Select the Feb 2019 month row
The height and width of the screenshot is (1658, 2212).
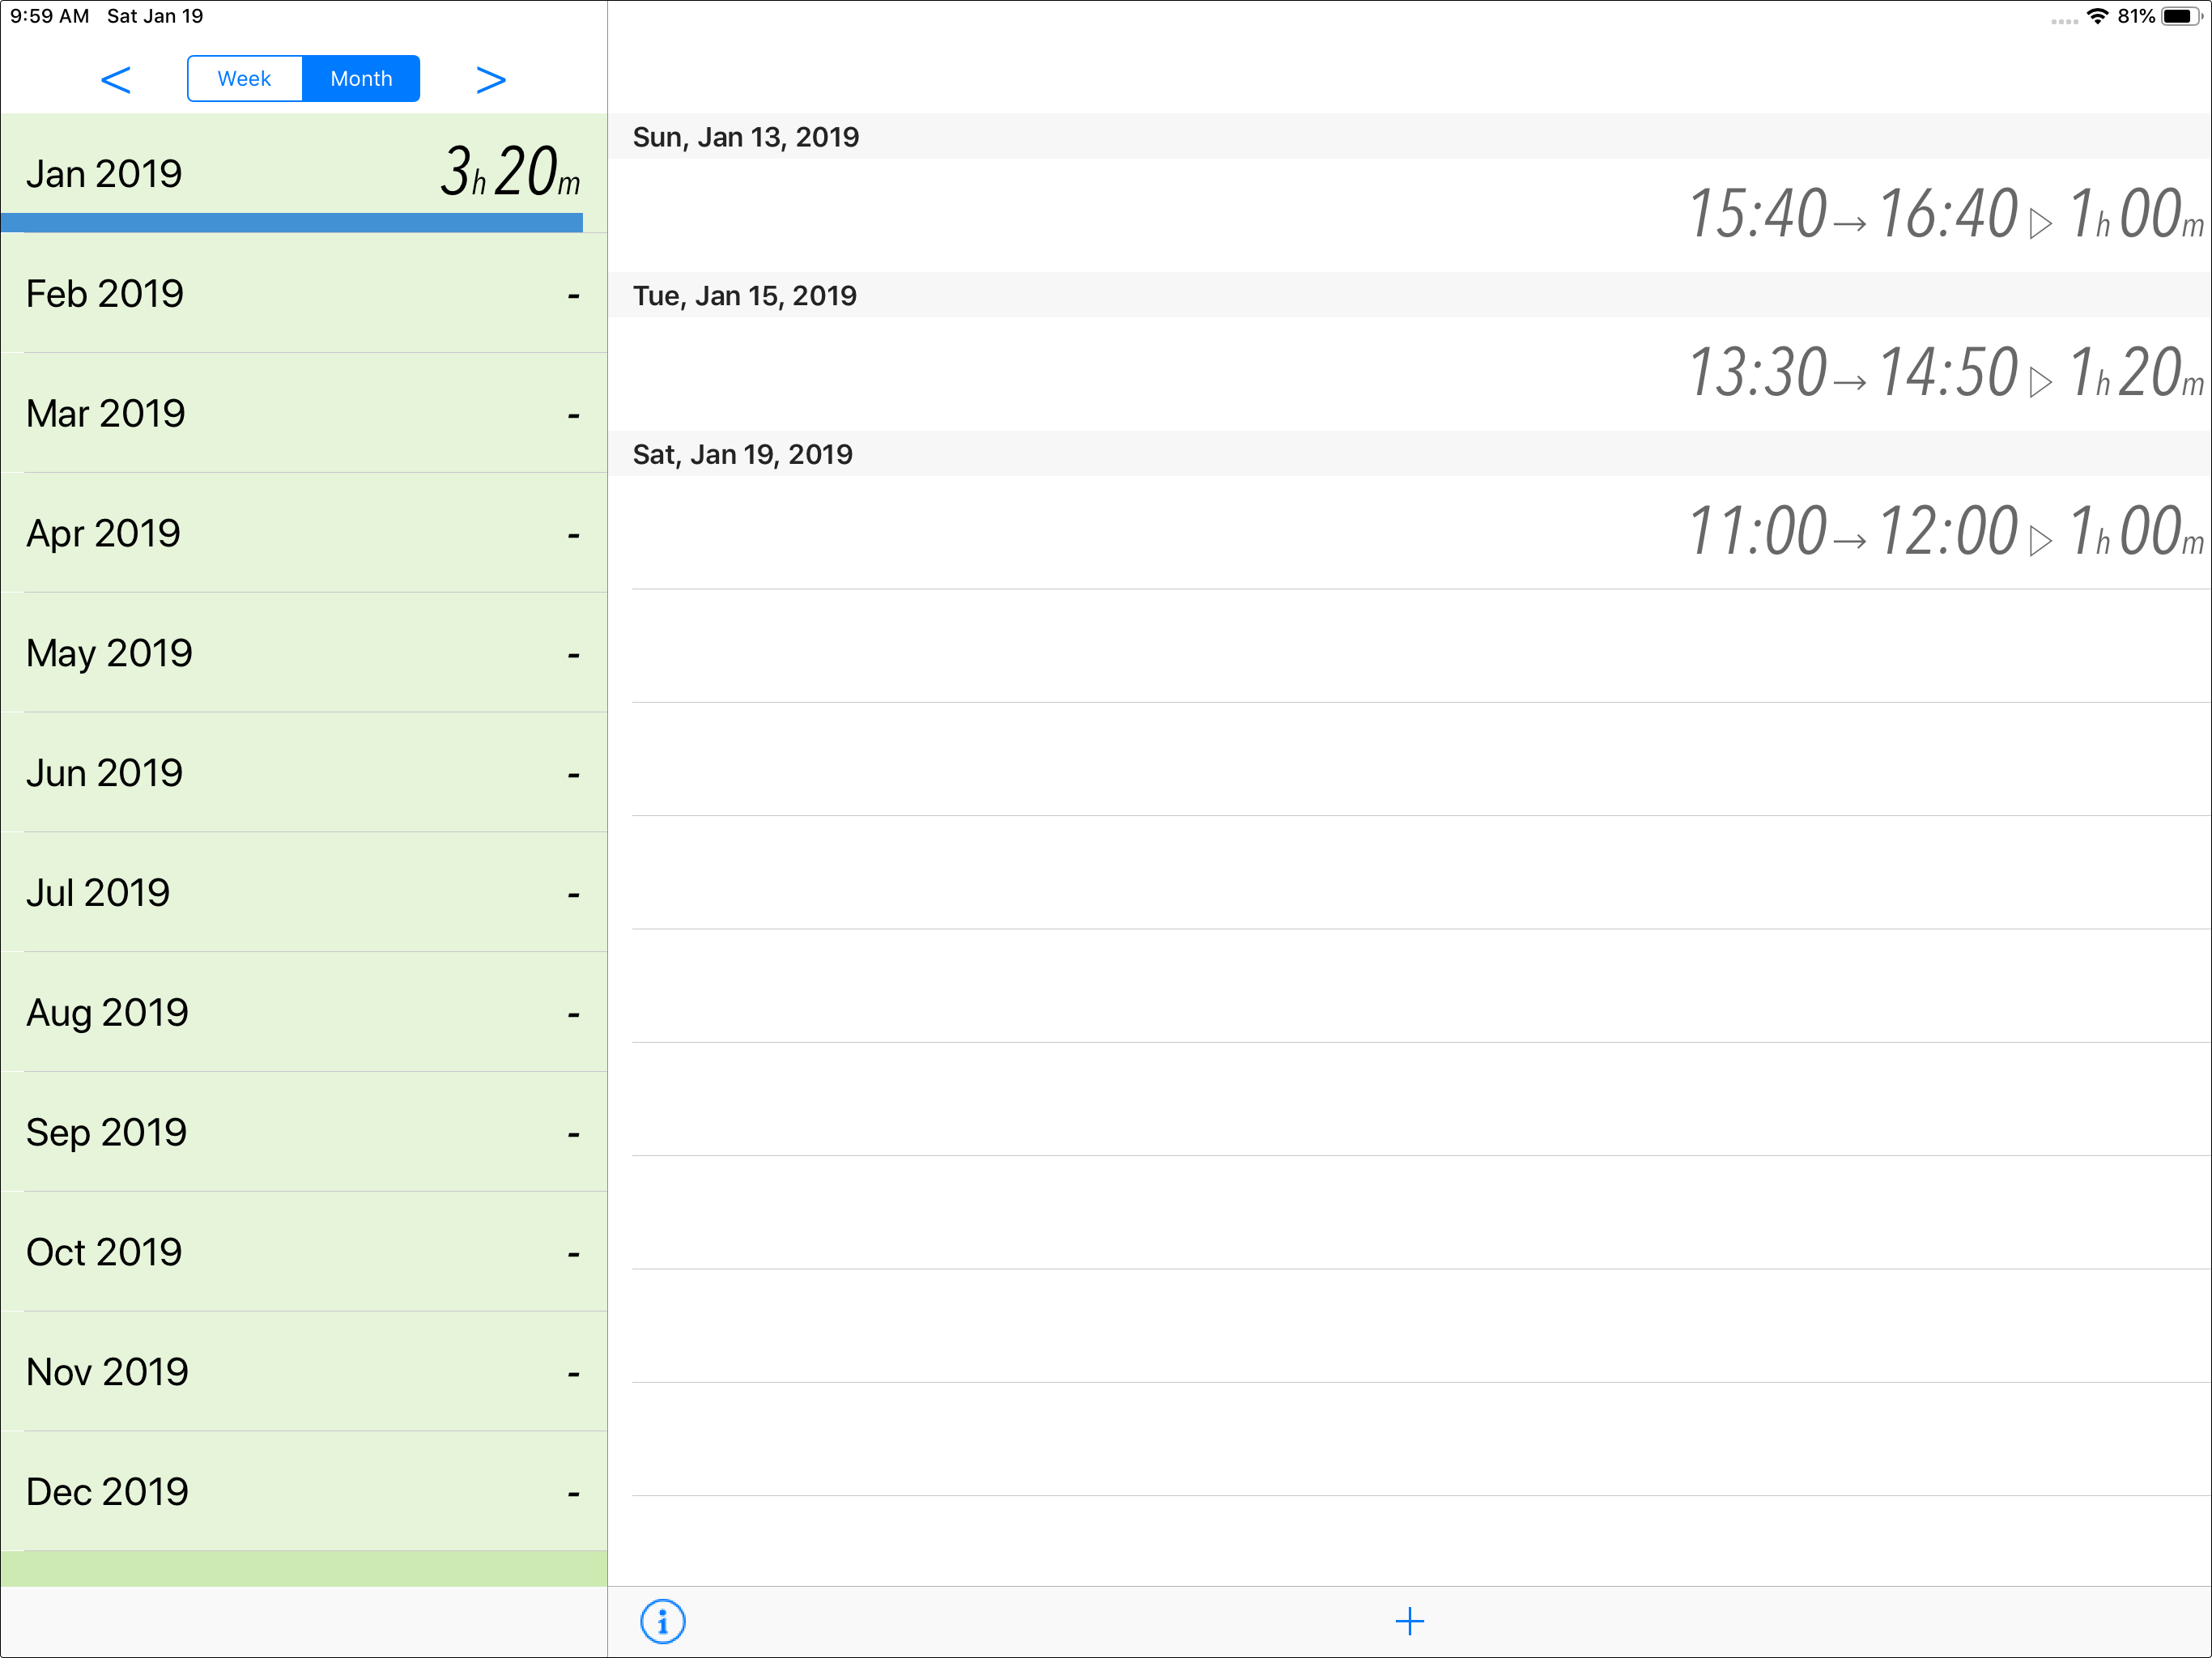click(304, 293)
